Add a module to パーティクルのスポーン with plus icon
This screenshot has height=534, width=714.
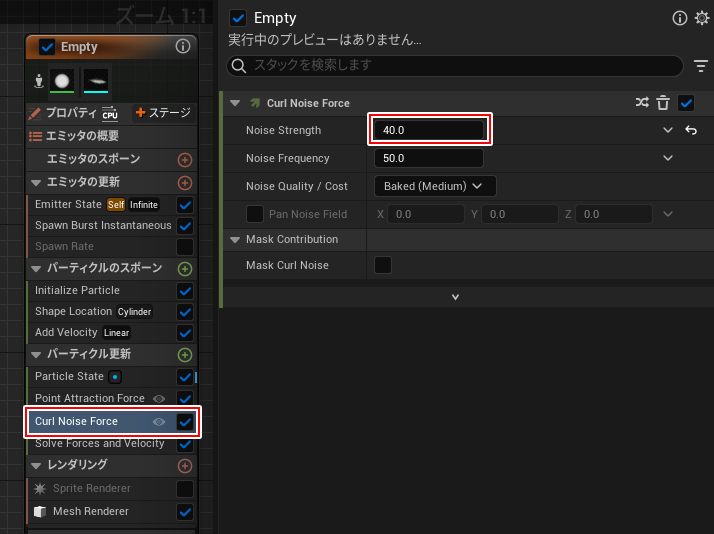(184, 269)
